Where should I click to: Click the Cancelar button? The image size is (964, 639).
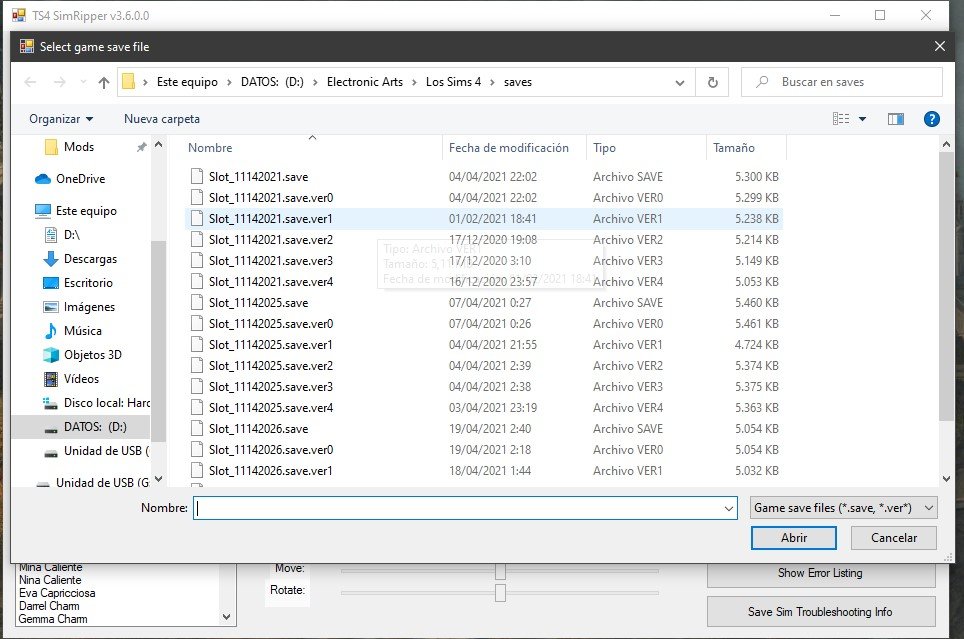[893, 537]
